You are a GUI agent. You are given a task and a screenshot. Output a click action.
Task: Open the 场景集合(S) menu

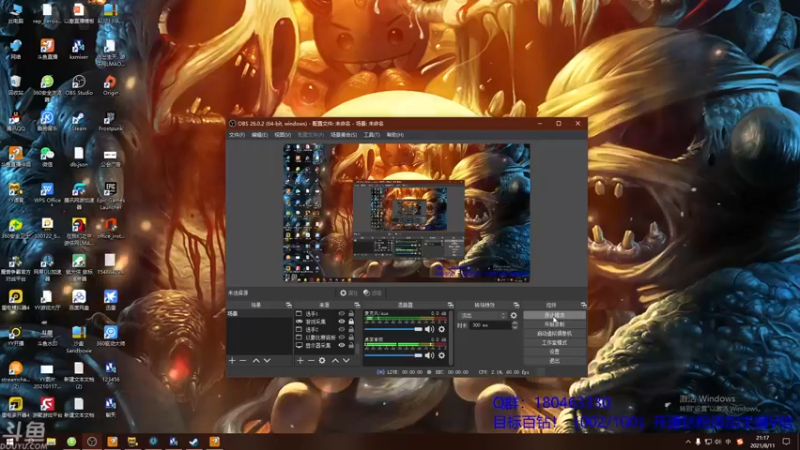pos(343,135)
